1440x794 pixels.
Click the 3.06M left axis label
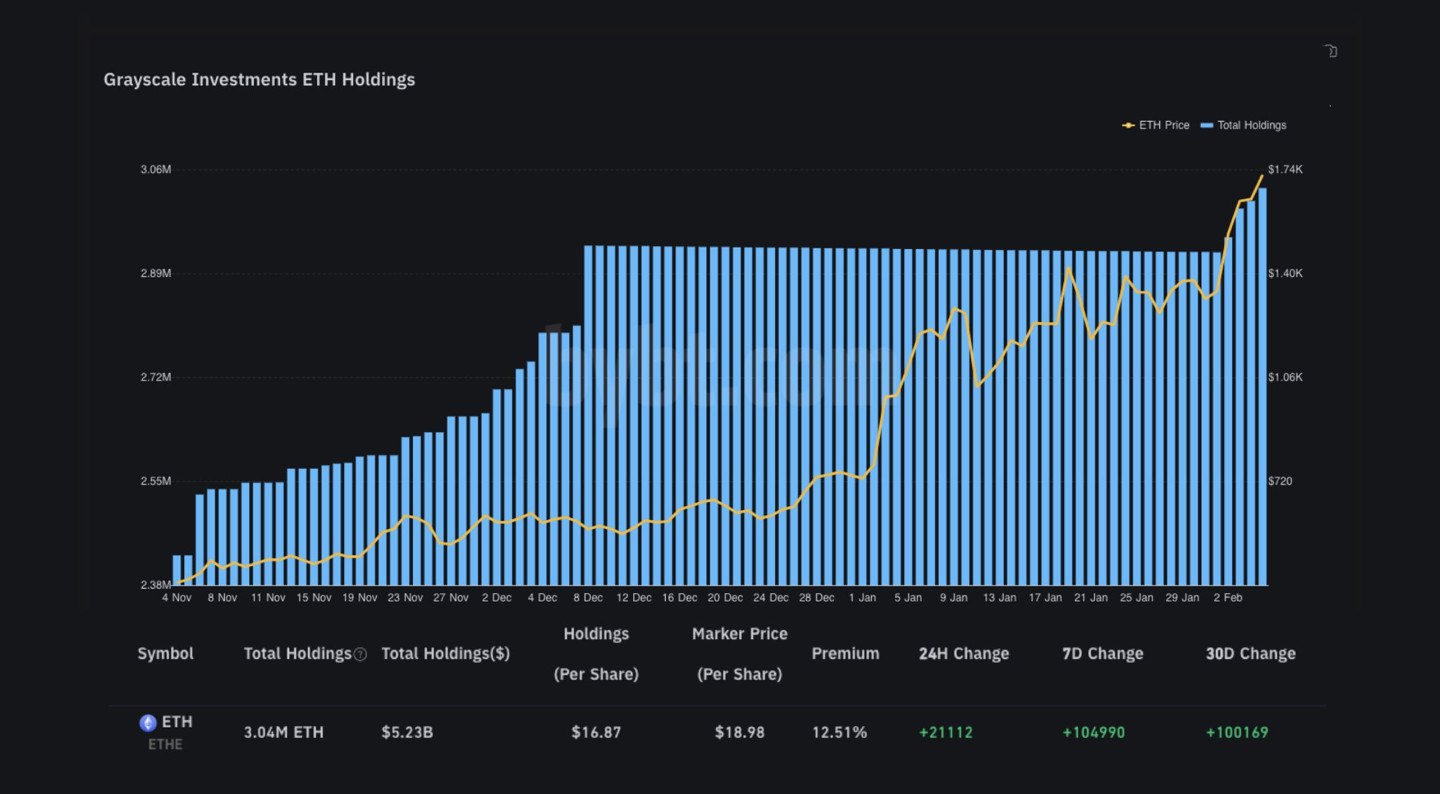pos(156,169)
